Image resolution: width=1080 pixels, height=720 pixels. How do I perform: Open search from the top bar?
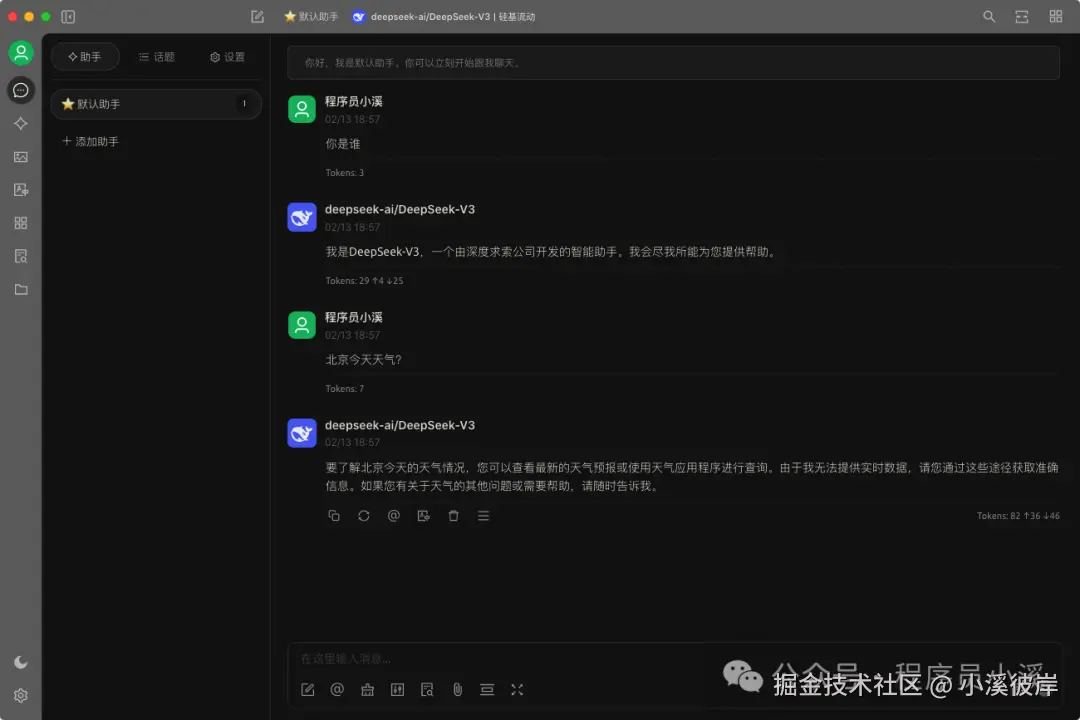(988, 16)
